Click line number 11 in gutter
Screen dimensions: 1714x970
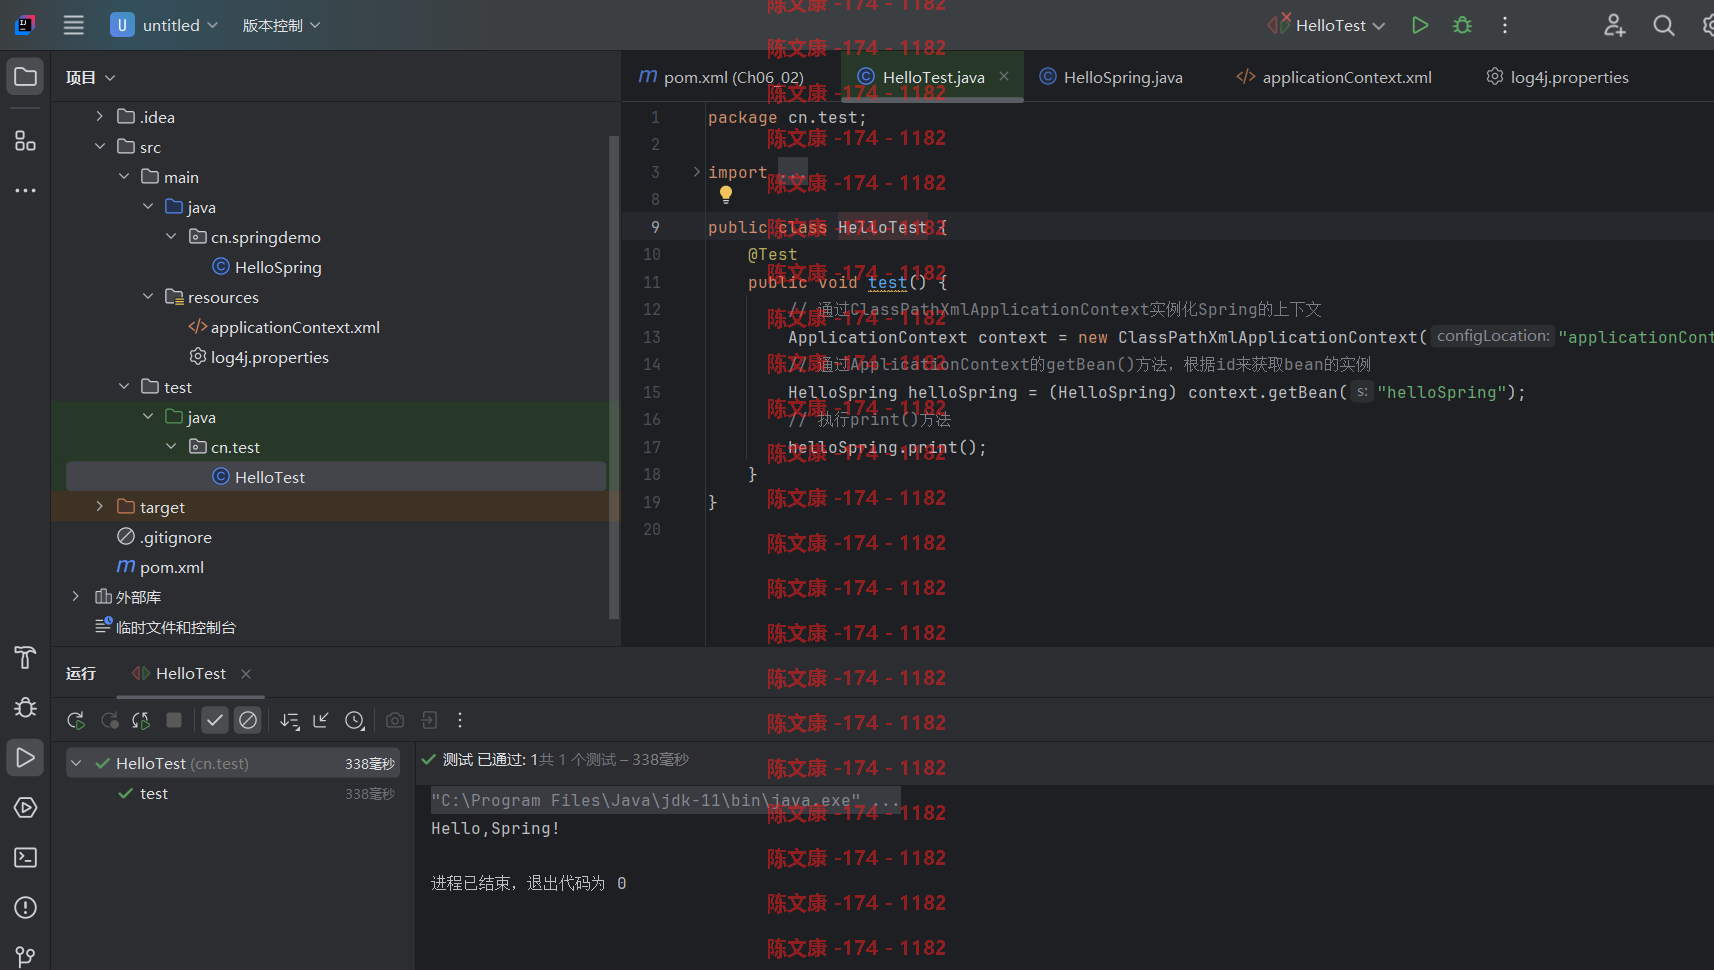coord(651,282)
